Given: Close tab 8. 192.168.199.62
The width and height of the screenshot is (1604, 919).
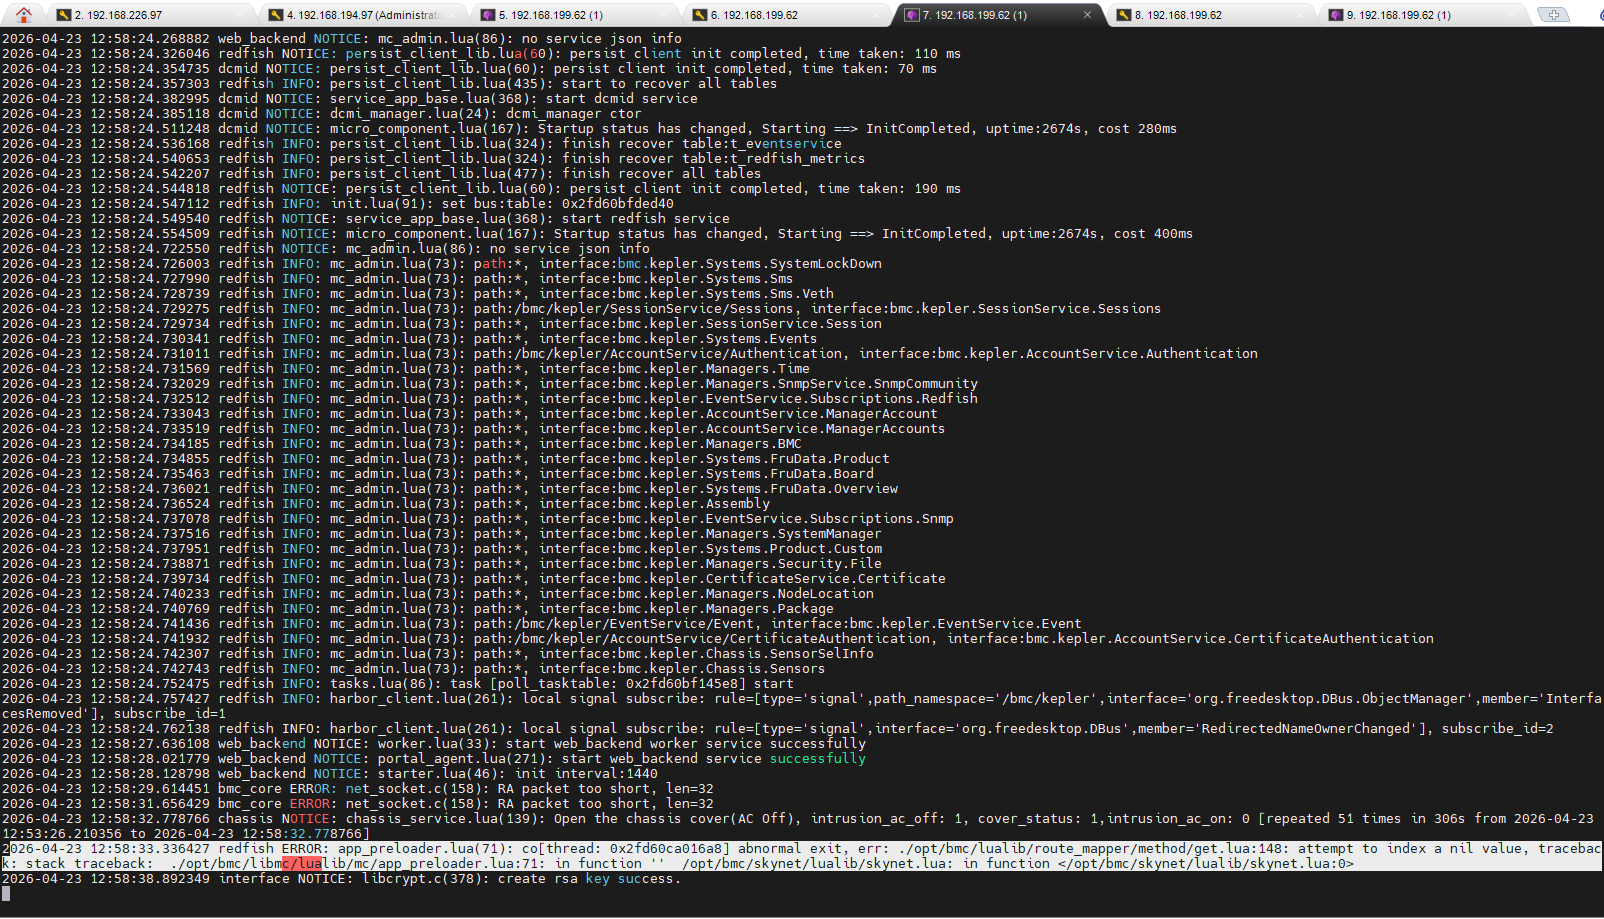Looking at the screenshot, I should tap(1300, 15).
